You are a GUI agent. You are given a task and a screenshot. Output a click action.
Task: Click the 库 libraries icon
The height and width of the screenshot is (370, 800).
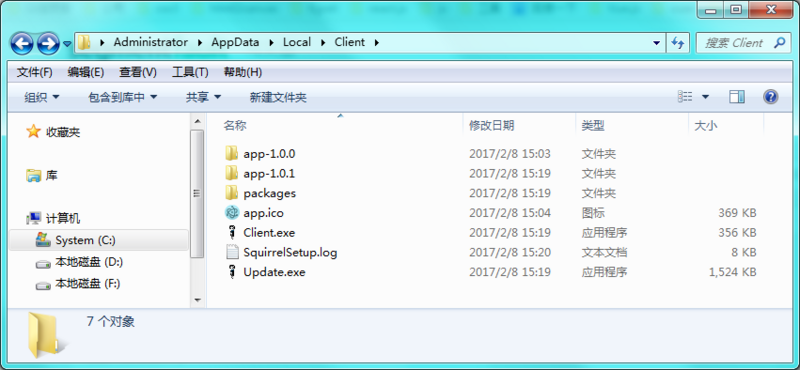(x=33, y=176)
